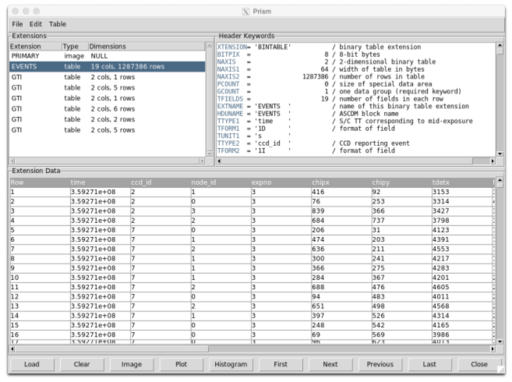Click the Histogram button

pyautogui.click(x=231, y=364)
